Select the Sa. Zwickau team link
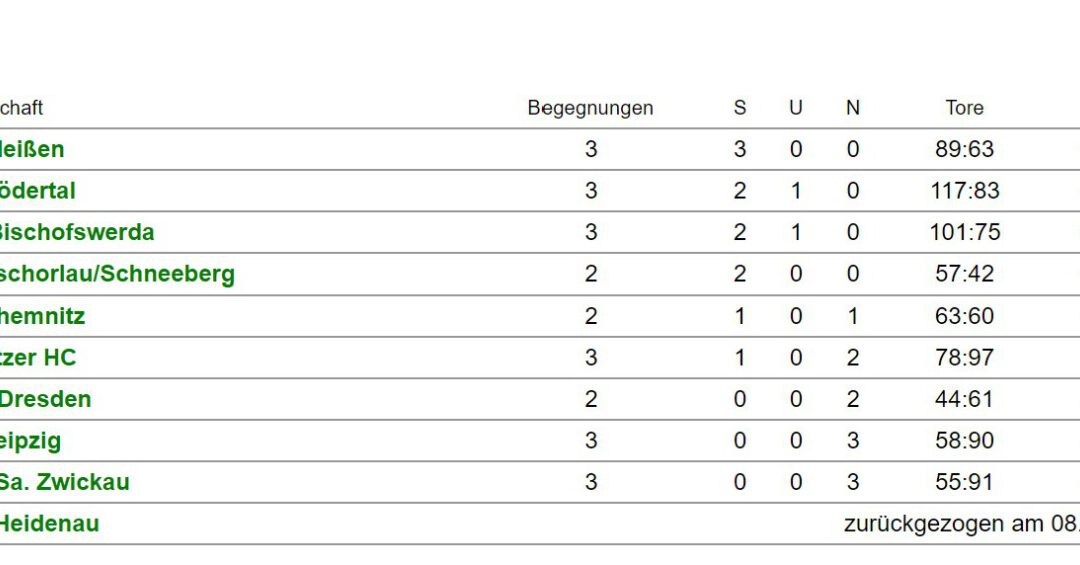 coord(65,482)
